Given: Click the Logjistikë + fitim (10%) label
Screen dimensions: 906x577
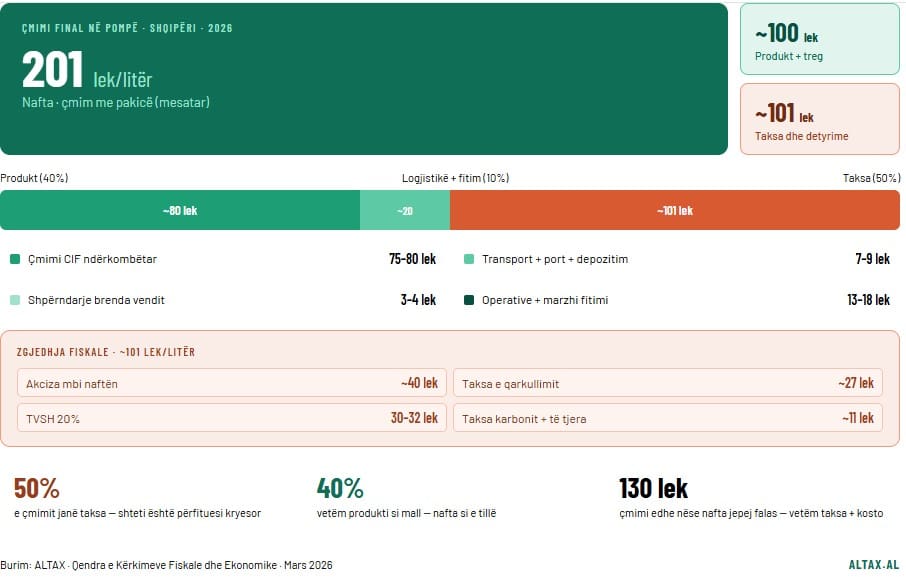Looking at the screenshot, I should [x=455, y=178].
